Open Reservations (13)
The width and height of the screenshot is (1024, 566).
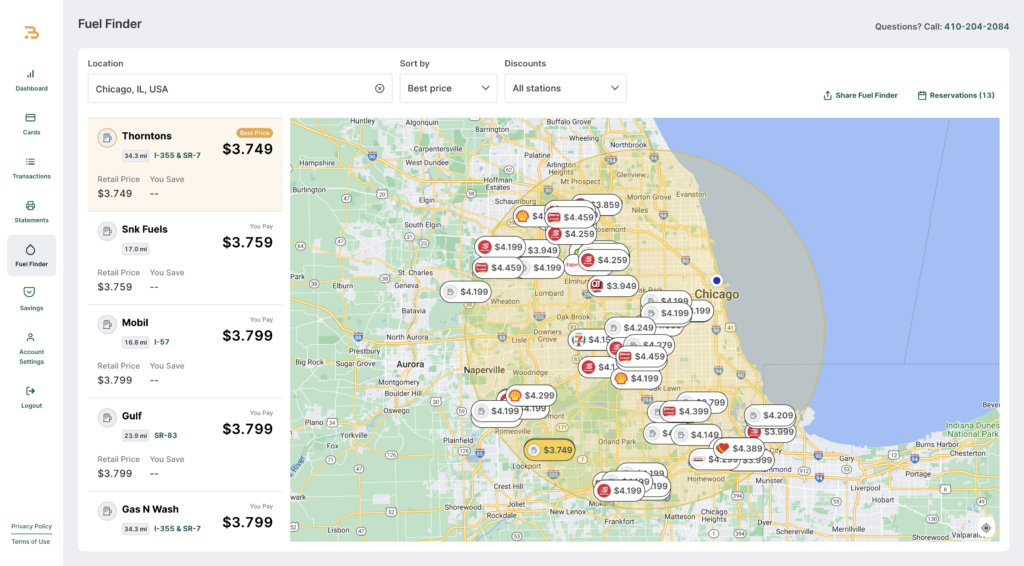[956, 95]
